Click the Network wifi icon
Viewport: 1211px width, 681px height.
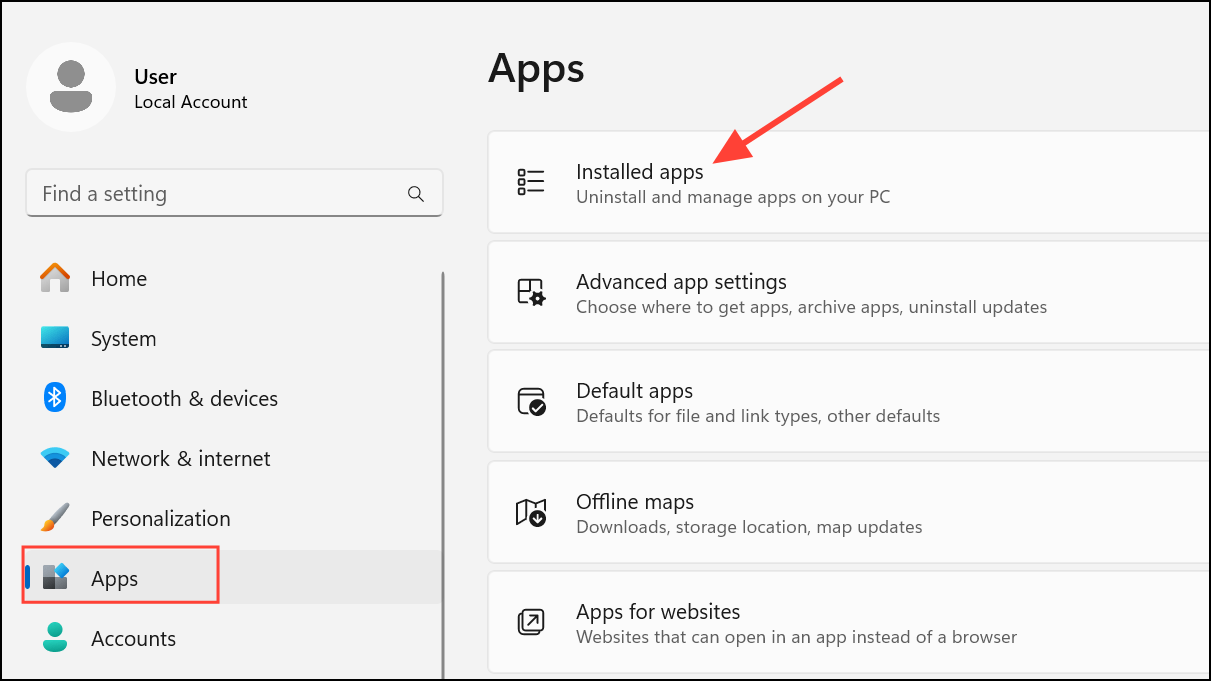55,458
